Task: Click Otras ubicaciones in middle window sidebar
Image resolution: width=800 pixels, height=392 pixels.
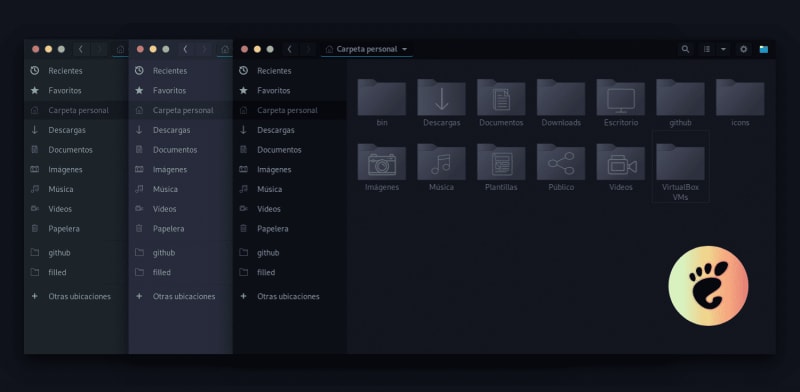Action: point(181,296)
